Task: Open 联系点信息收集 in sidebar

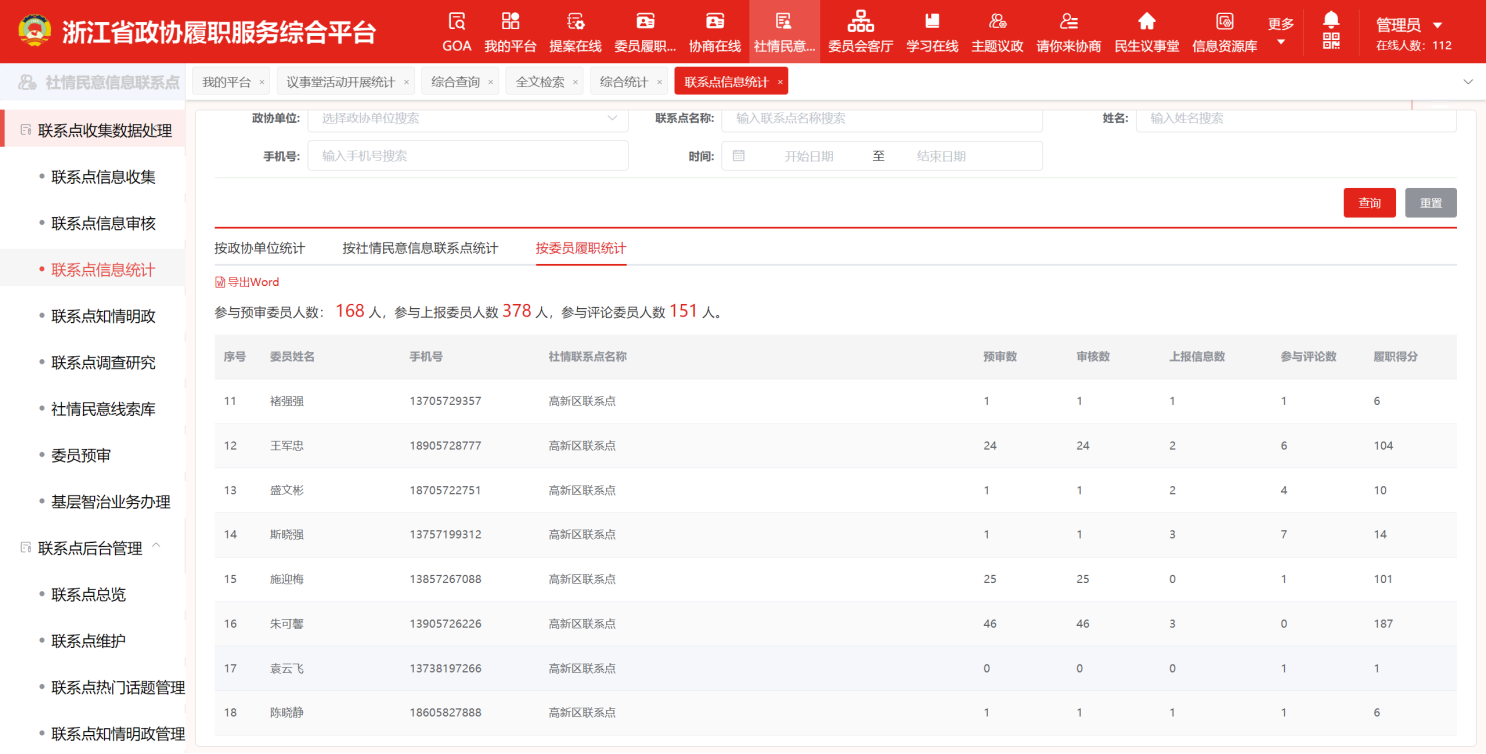Action: pyautogui.click(x=103, y=177)
